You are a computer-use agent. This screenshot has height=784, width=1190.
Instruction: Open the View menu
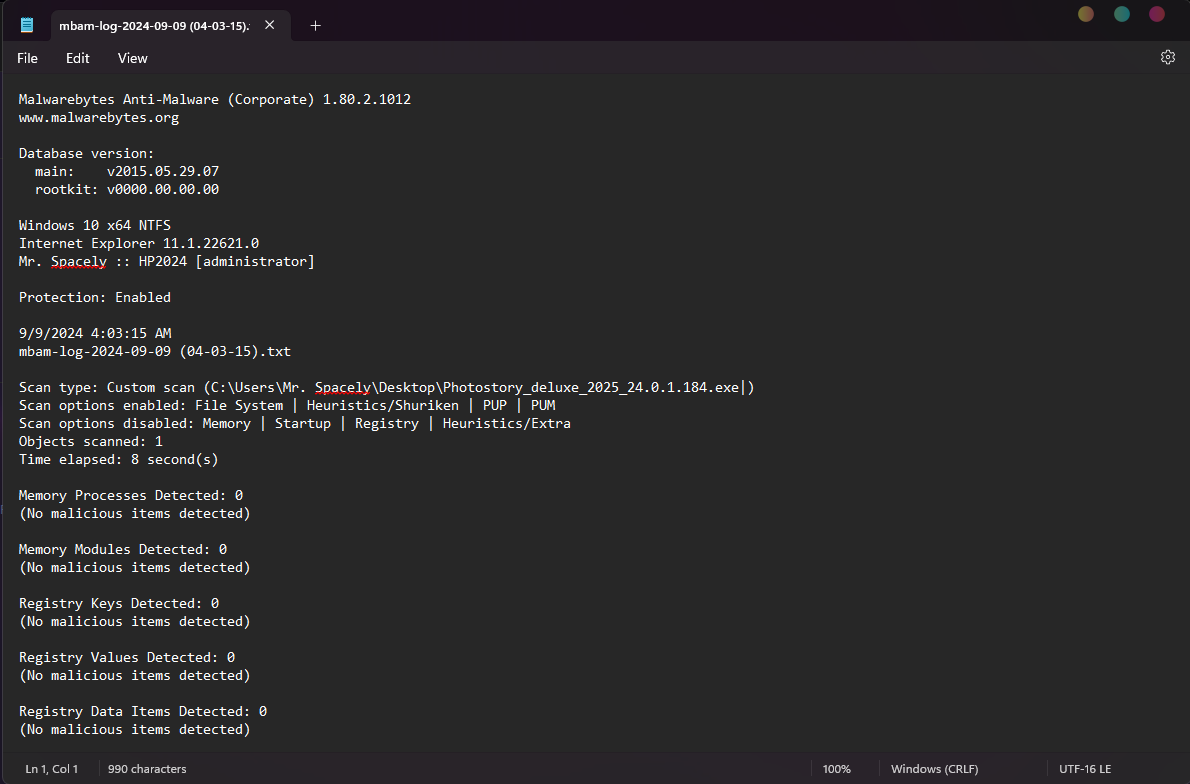click(132, 58)
